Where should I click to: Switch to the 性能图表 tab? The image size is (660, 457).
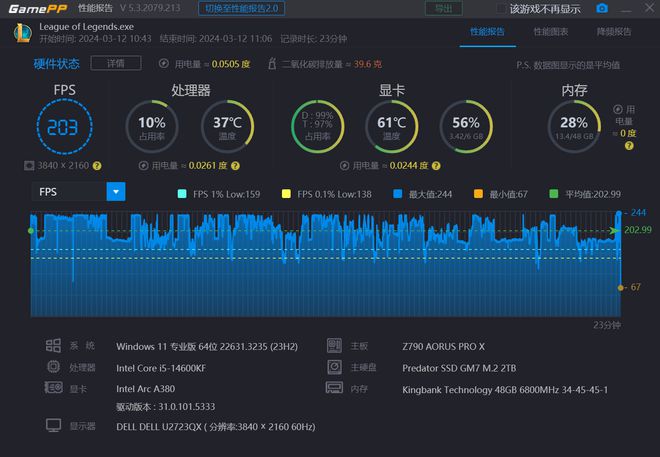pyautogui.click(x=551, y=32)
